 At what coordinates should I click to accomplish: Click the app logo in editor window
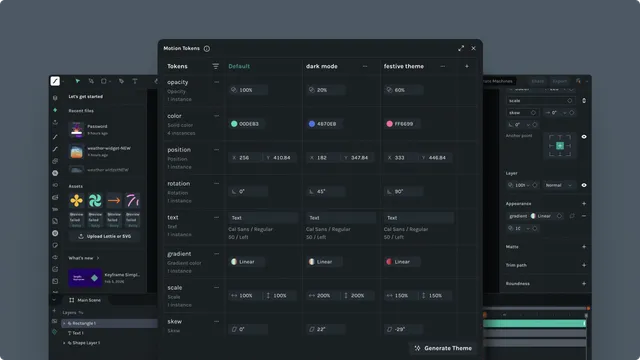coord(55,81)
